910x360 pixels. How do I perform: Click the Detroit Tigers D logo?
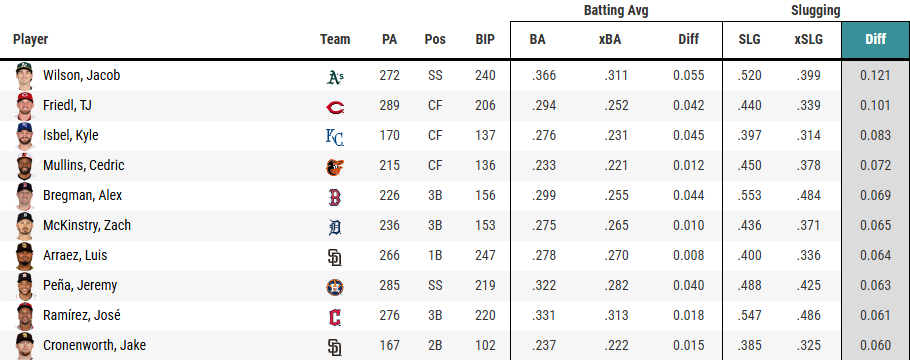pos(335,228)
